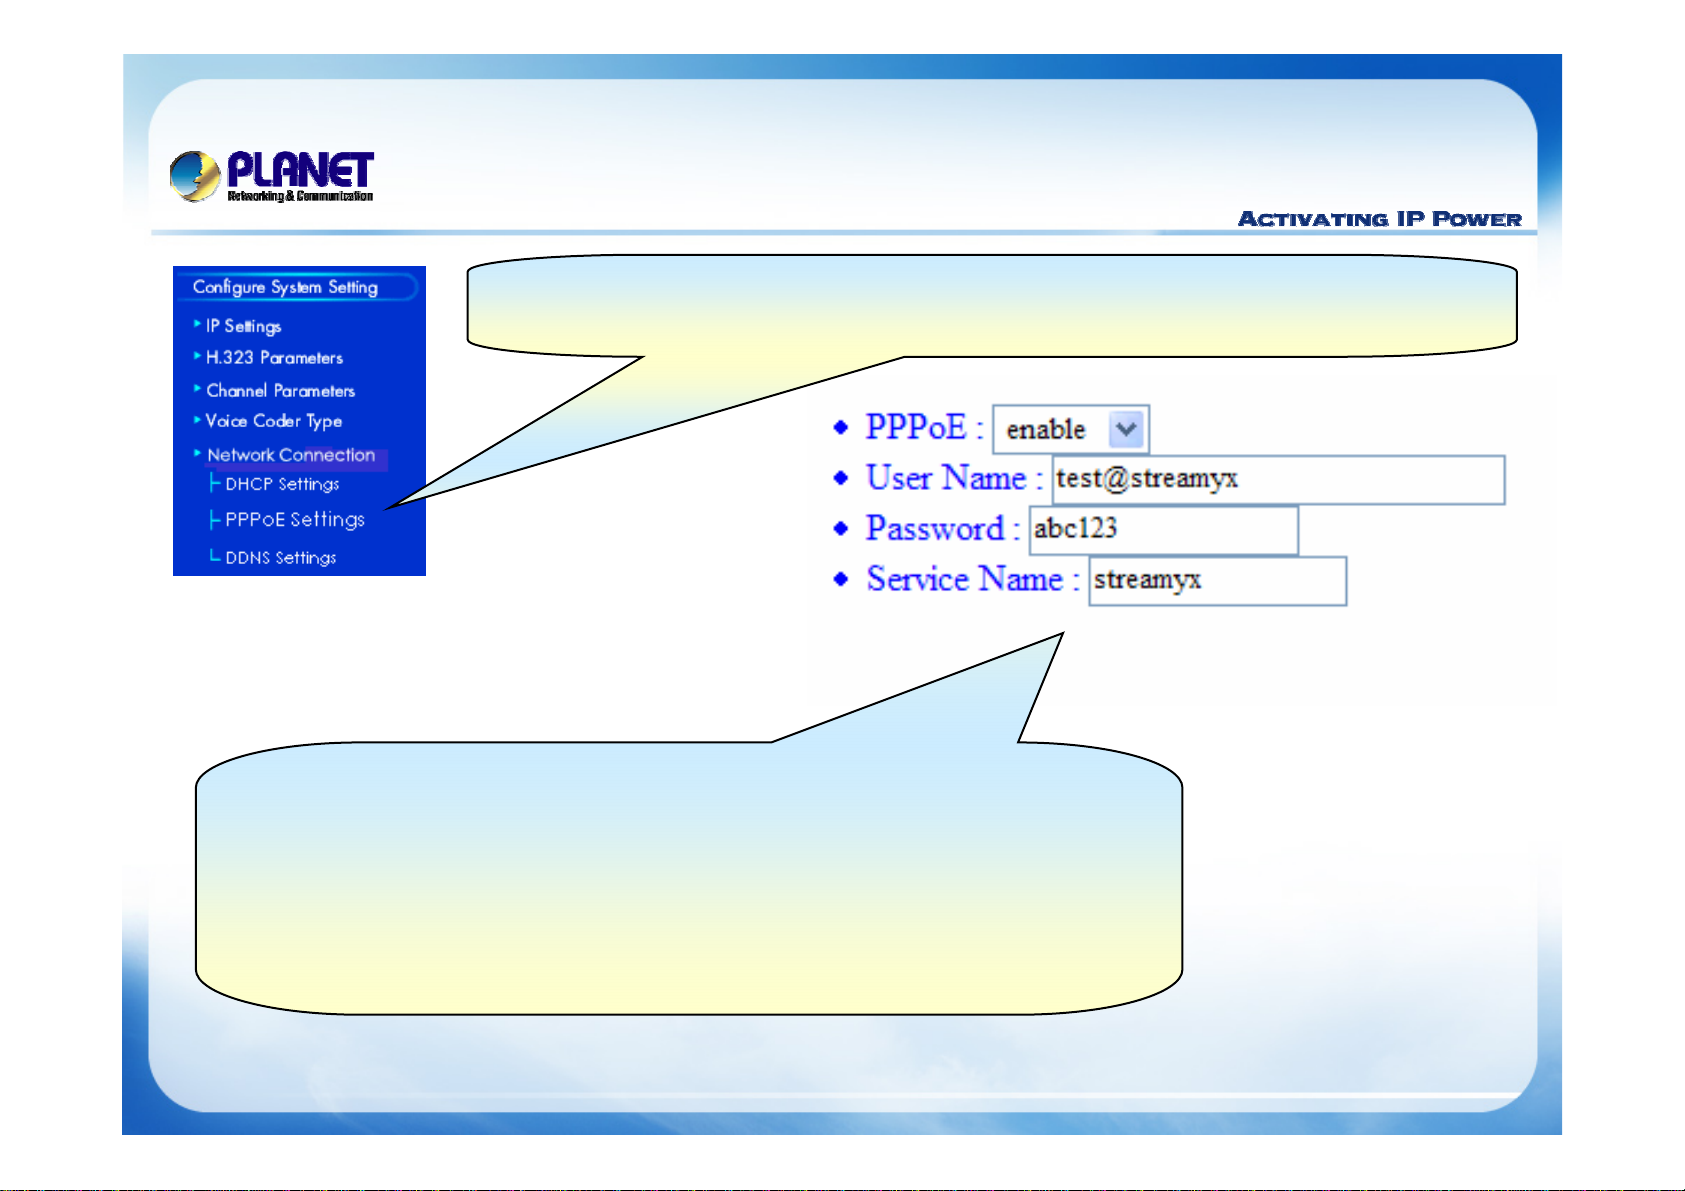Go to Voice Coder Type settings
The image size is (1685, 1191).
point(273,421)
